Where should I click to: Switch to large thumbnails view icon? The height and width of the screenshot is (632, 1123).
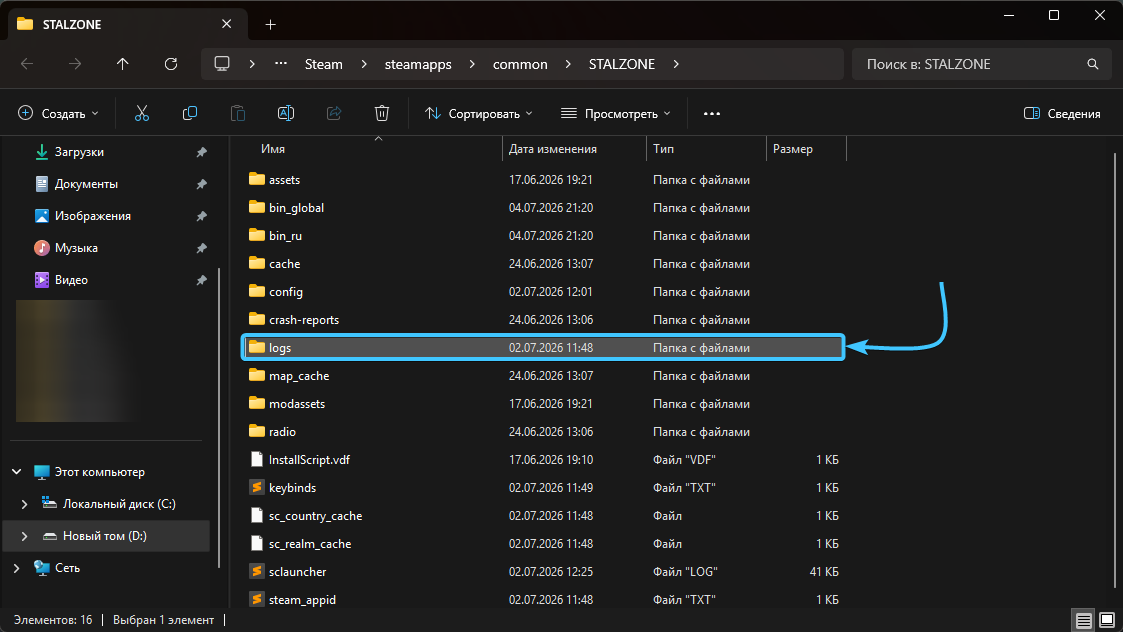(1107, 620)
